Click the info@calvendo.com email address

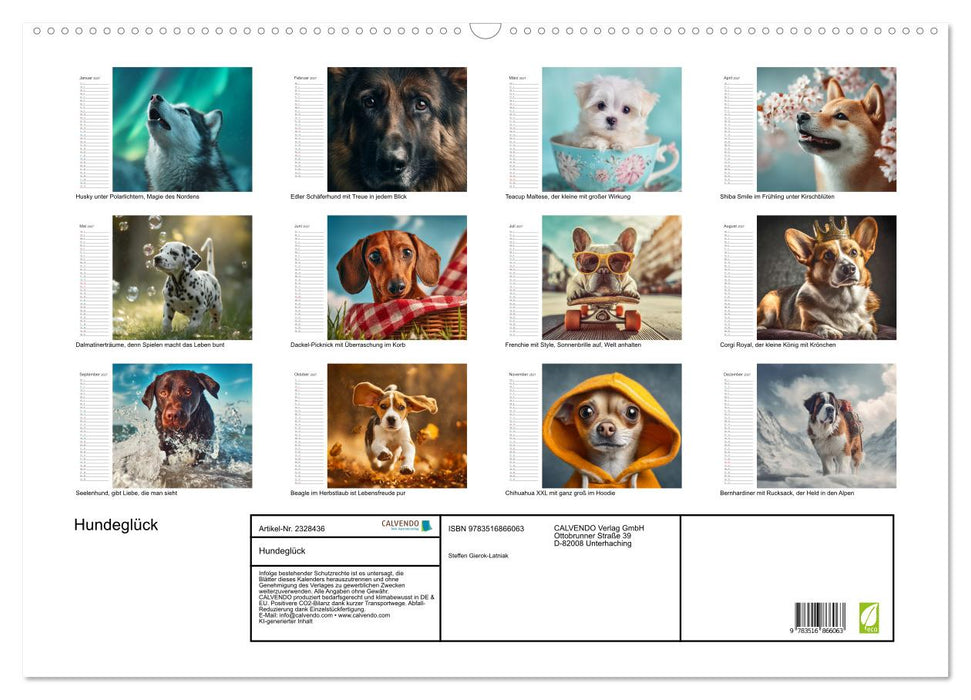tap(306, 615)
